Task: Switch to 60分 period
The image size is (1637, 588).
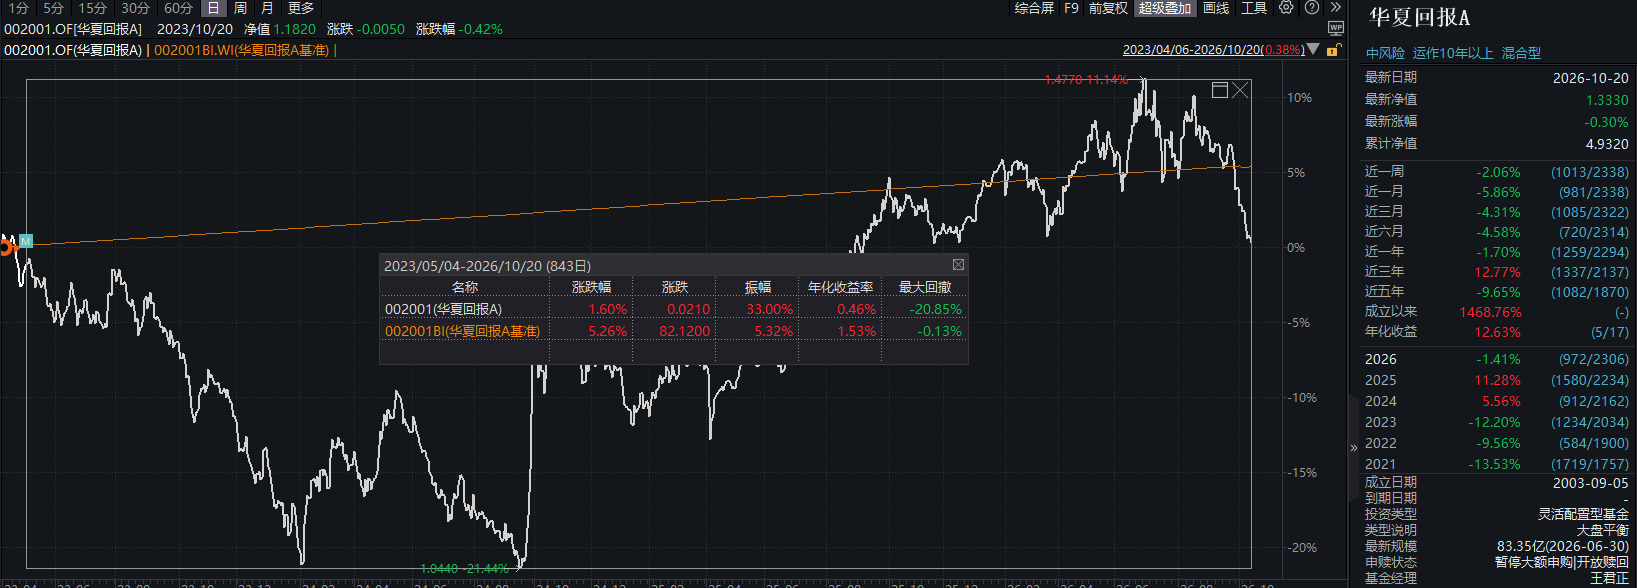Action: (178, 8)
